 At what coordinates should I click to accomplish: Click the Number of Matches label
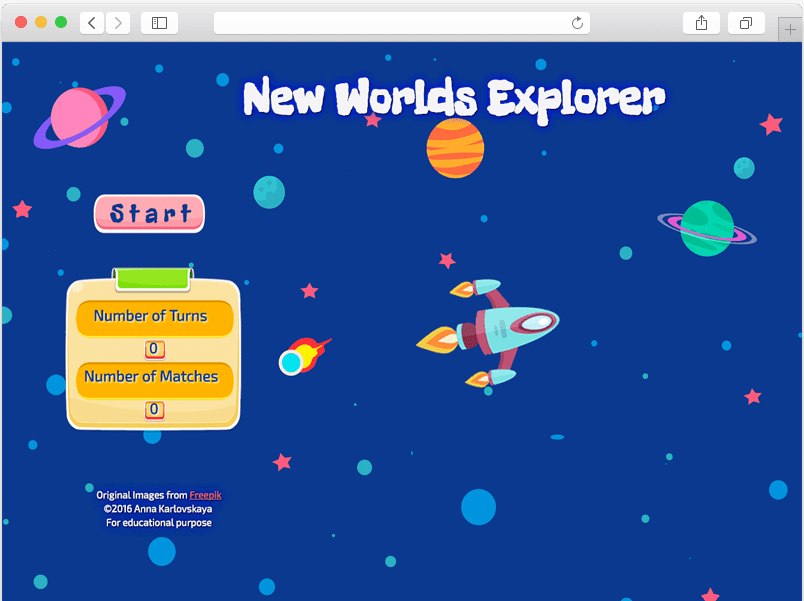tap(152, 377)
